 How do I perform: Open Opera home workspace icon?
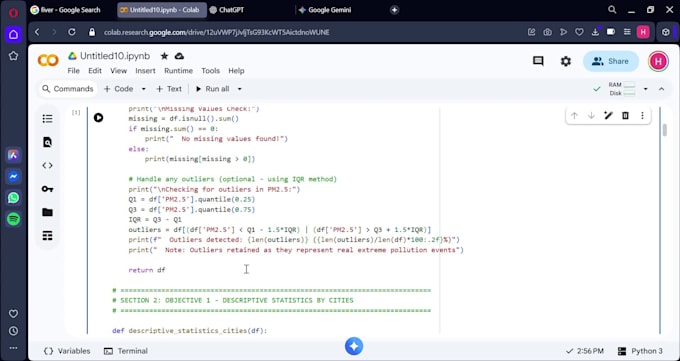[13, 34]
